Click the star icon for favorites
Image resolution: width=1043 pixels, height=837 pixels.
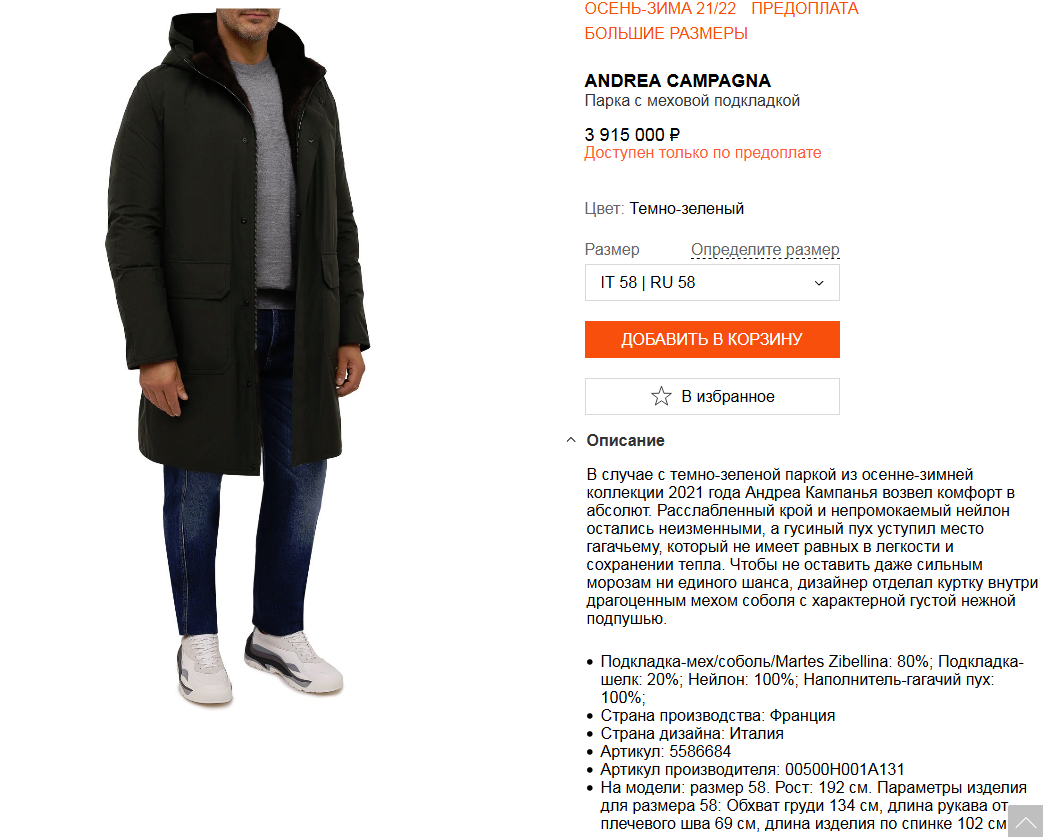661,397
